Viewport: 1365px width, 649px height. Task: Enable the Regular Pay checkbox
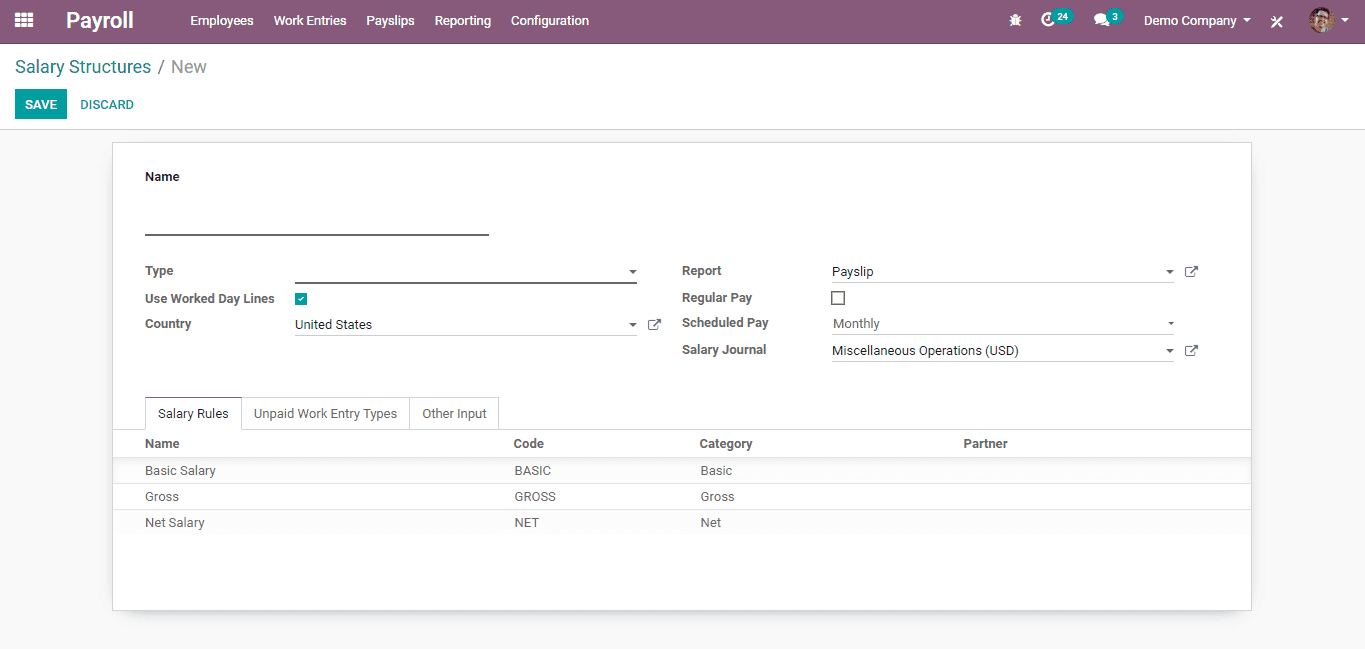click(838, 298)
